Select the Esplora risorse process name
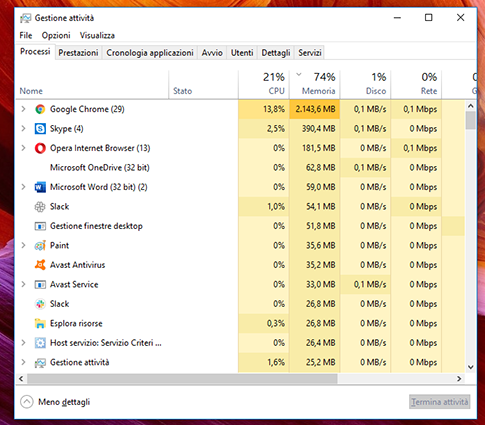Viewport: 485px width, 425px height. tap(76, 323)
